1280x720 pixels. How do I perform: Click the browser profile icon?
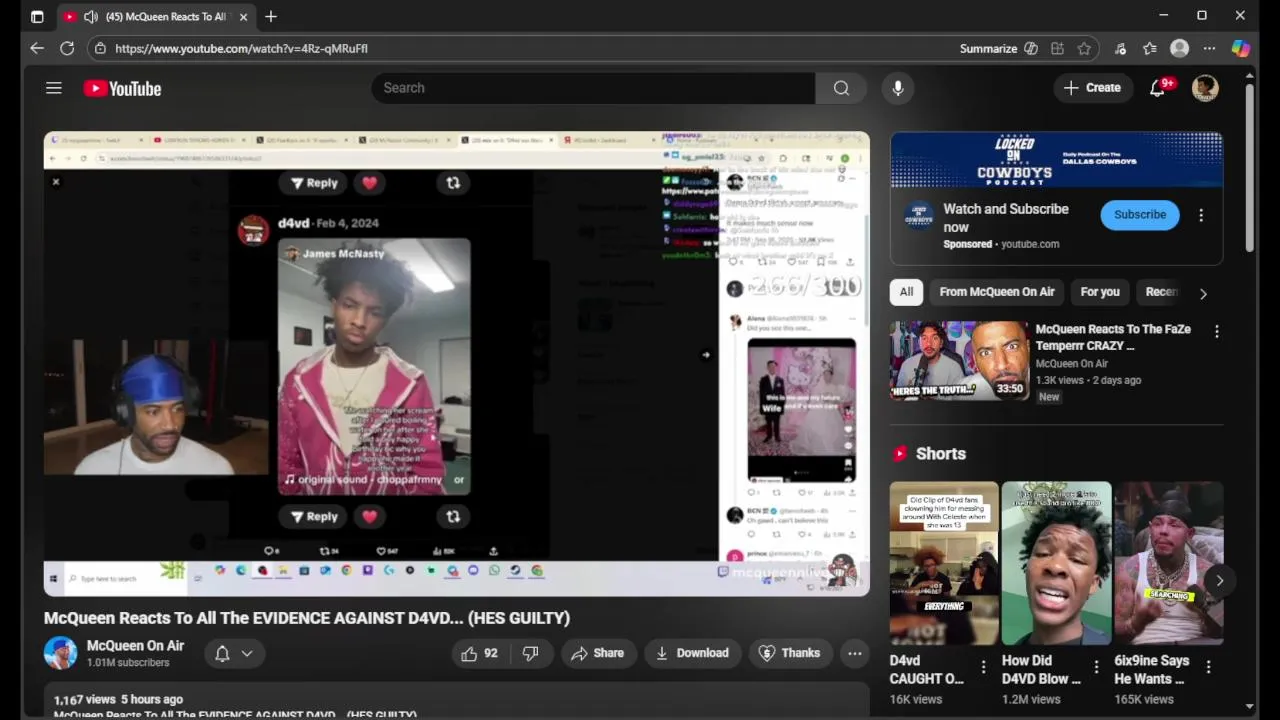(1180, 48)
